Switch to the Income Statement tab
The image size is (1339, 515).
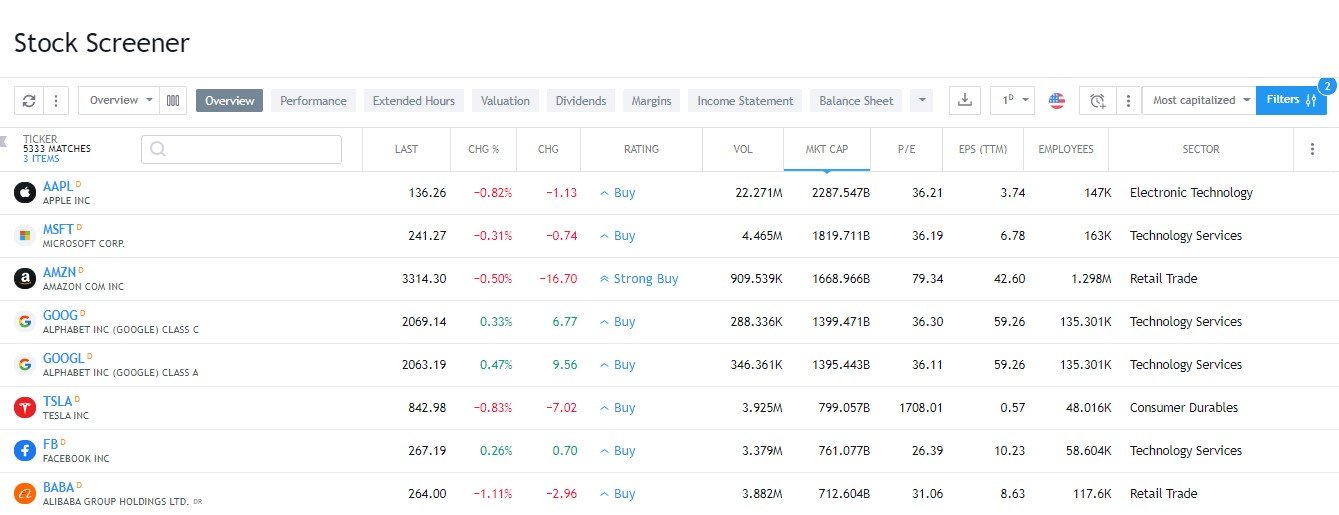[745, 101]
